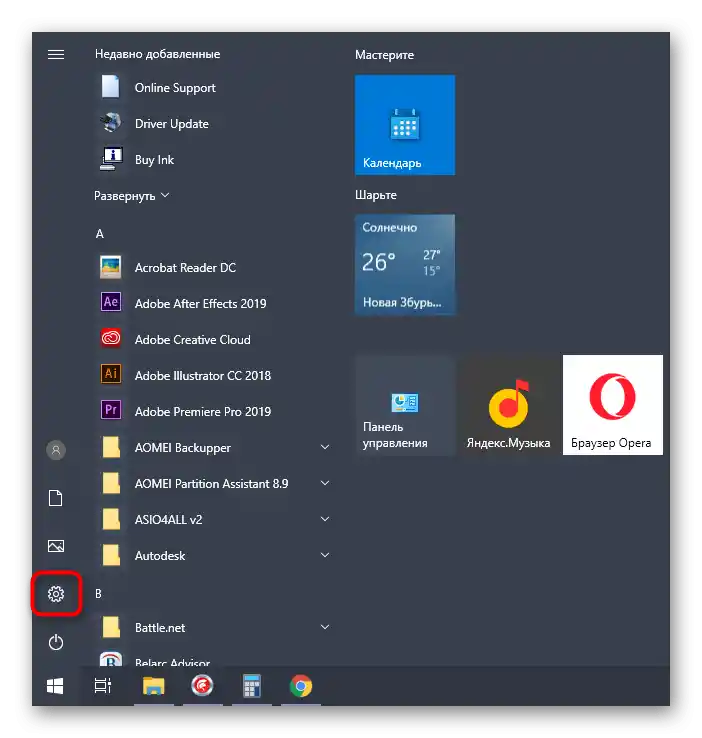Viewport: 702px width, 738px height.
Task: Click the Acrobat Reader DC icon
Action: (111, 267)
